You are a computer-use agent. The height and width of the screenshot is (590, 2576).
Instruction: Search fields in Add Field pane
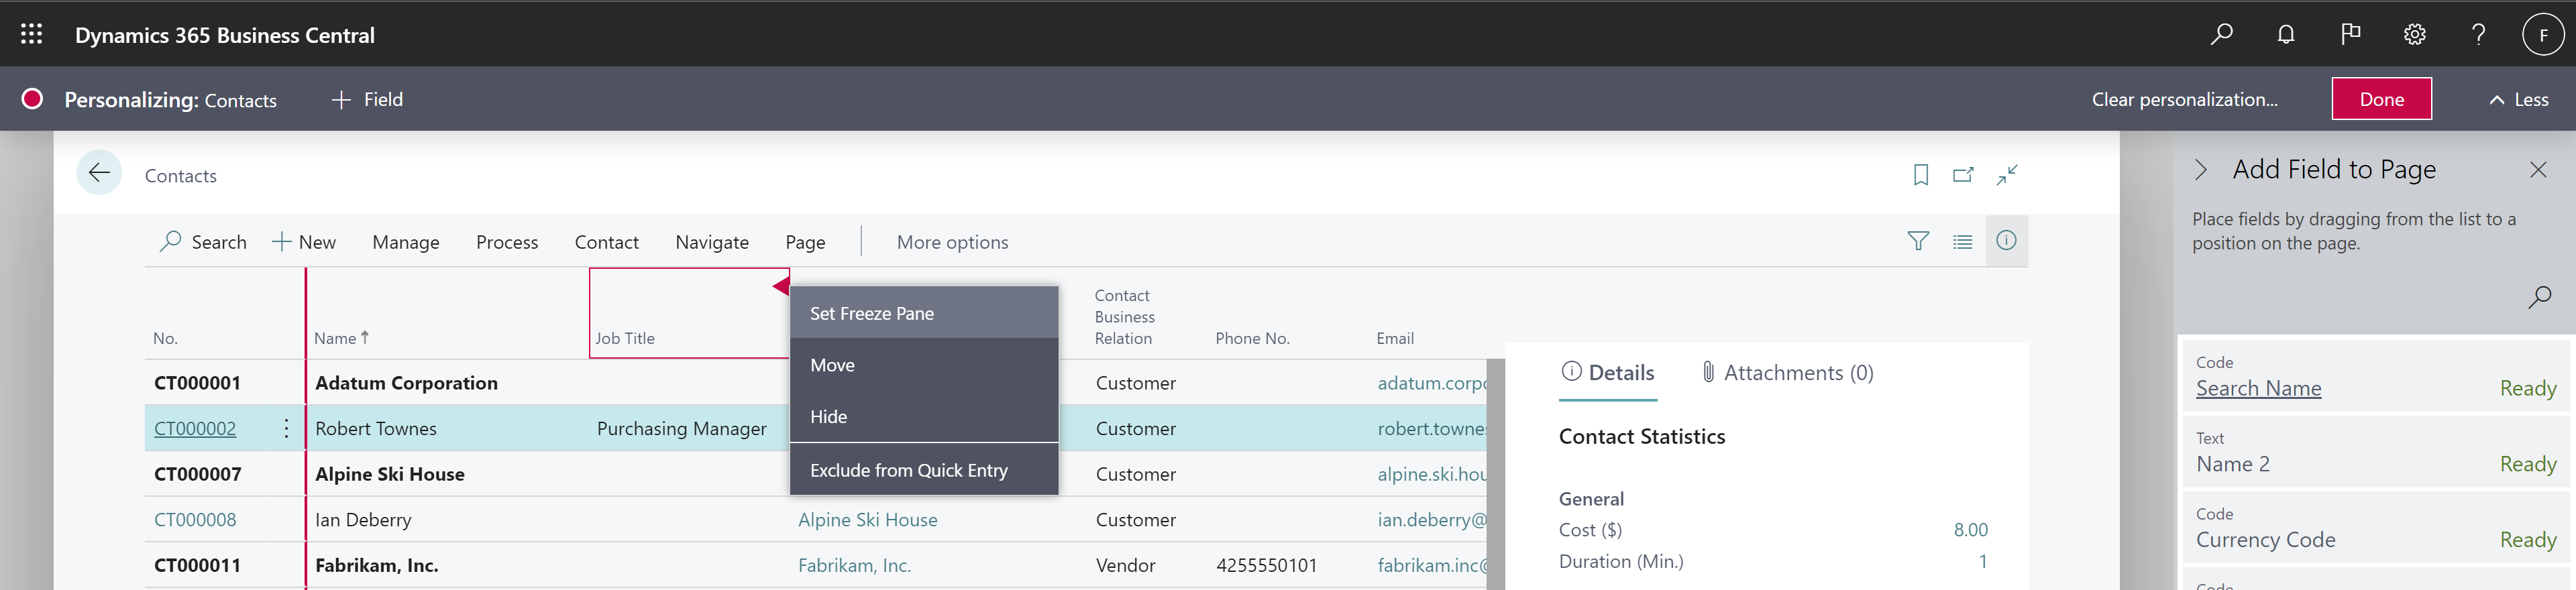[x=2538, y=297]
